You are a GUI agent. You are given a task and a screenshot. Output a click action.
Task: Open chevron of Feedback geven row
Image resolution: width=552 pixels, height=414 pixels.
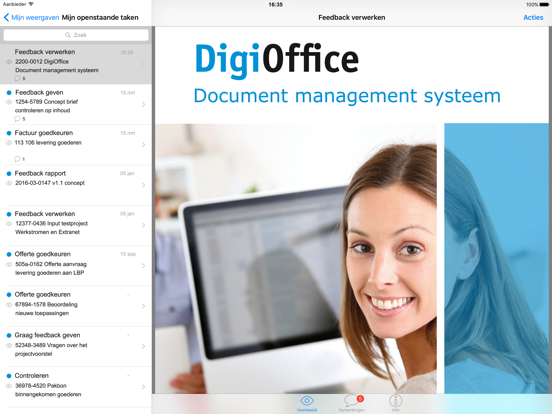click(143, 104)
